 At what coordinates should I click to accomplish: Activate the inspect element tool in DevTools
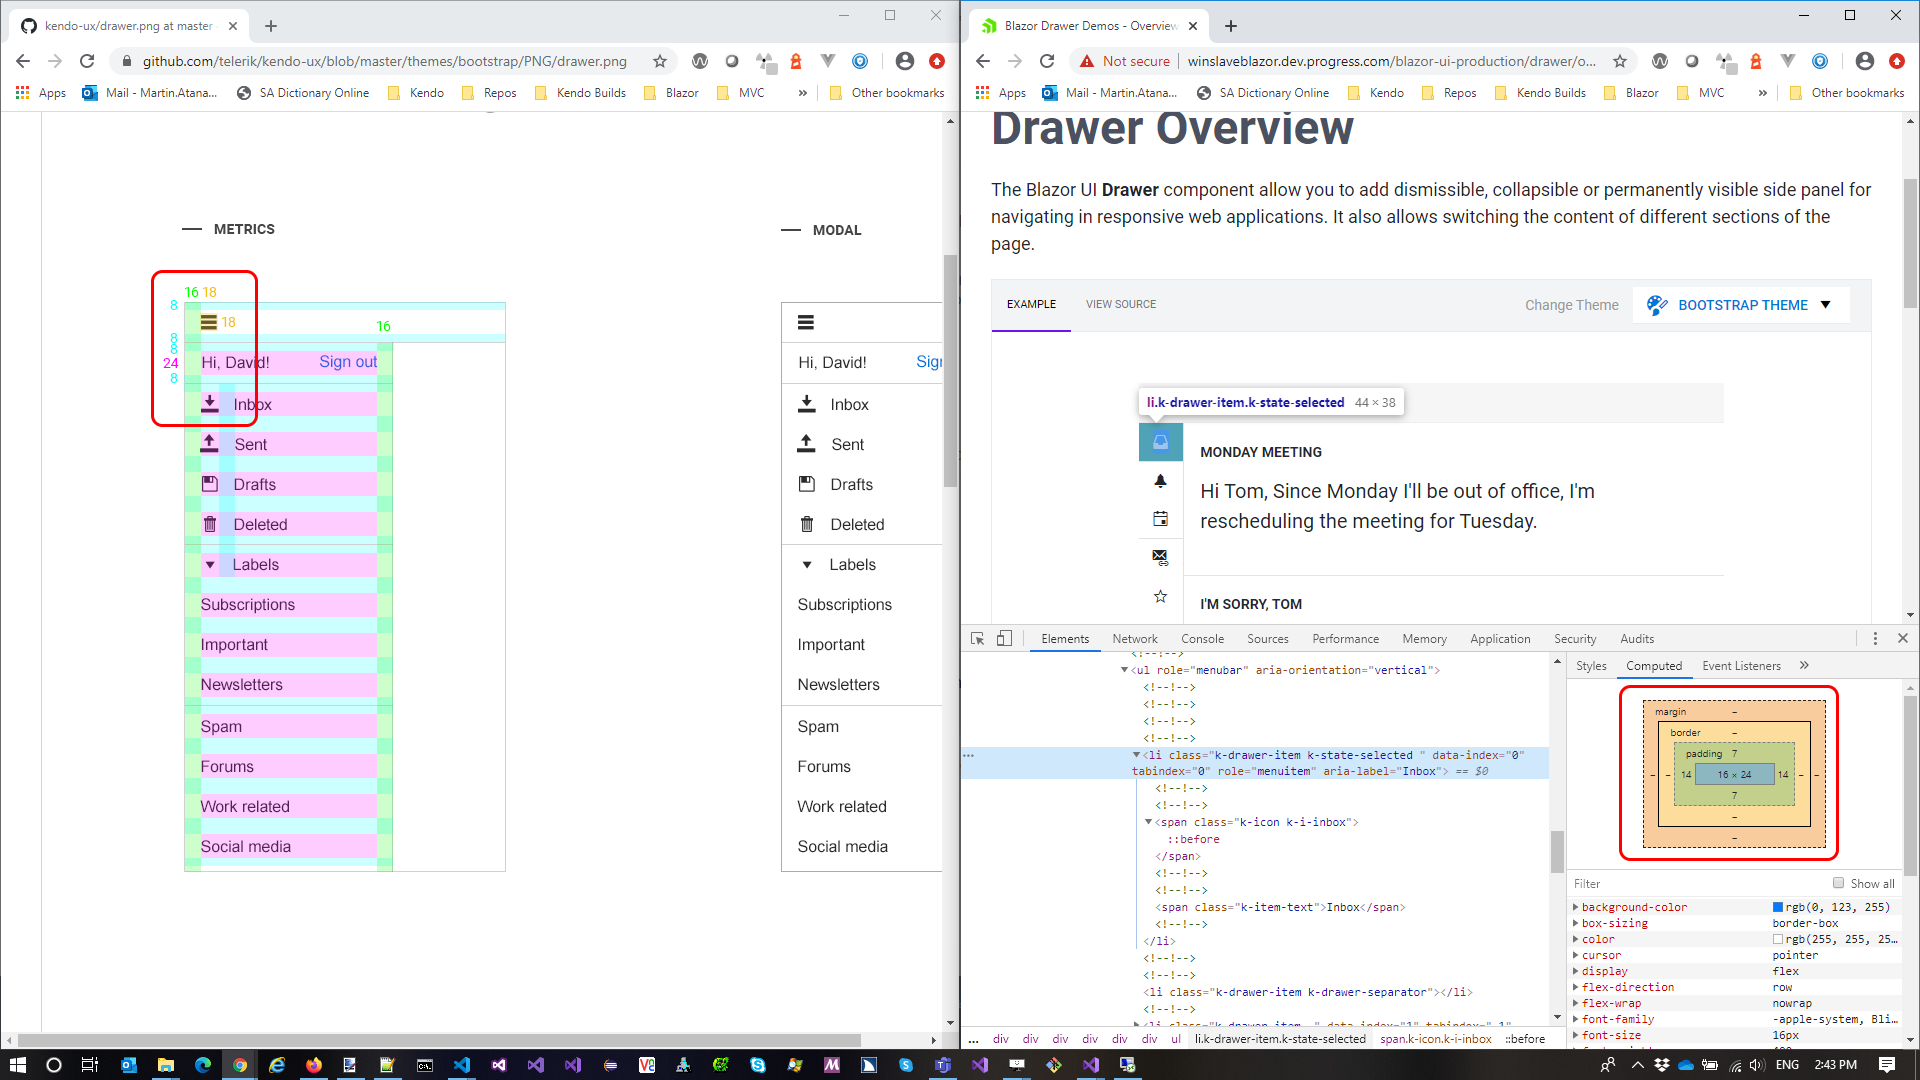(975, 638)
